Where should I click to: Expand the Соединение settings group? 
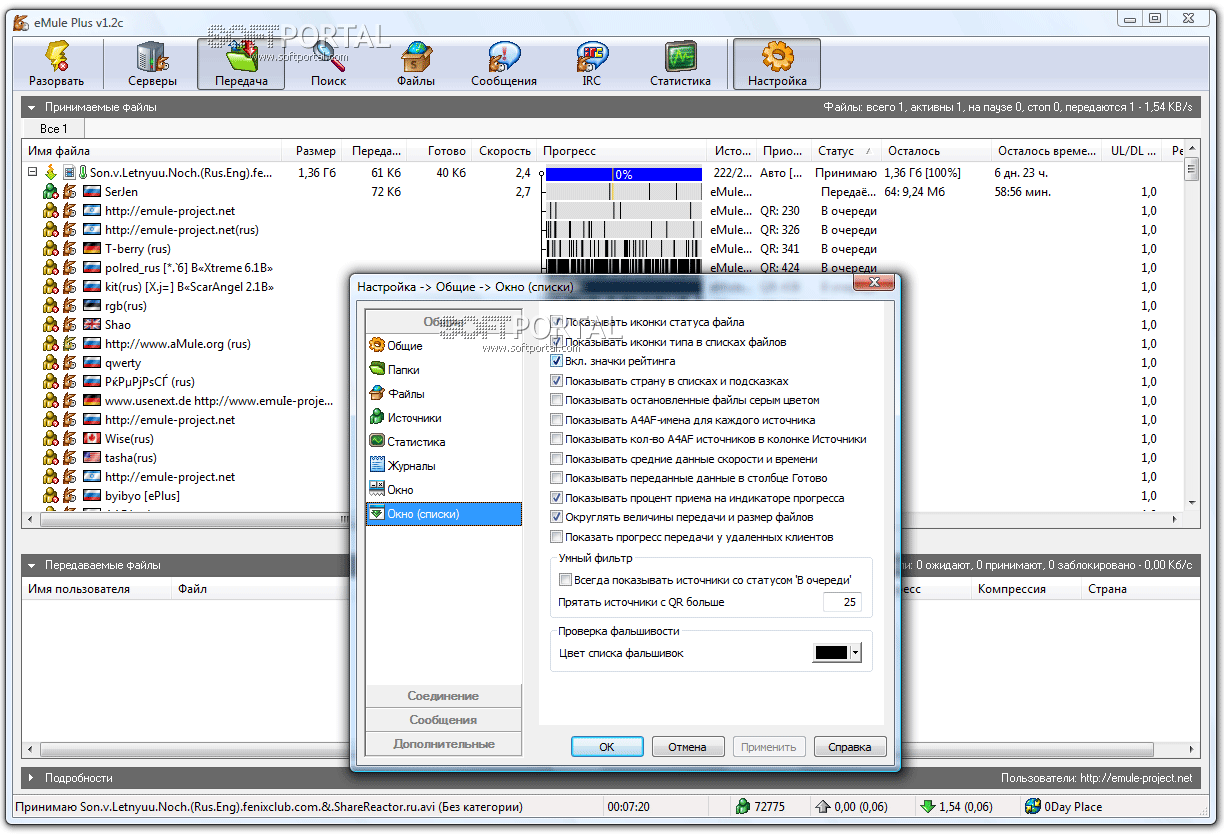(443, 696)
